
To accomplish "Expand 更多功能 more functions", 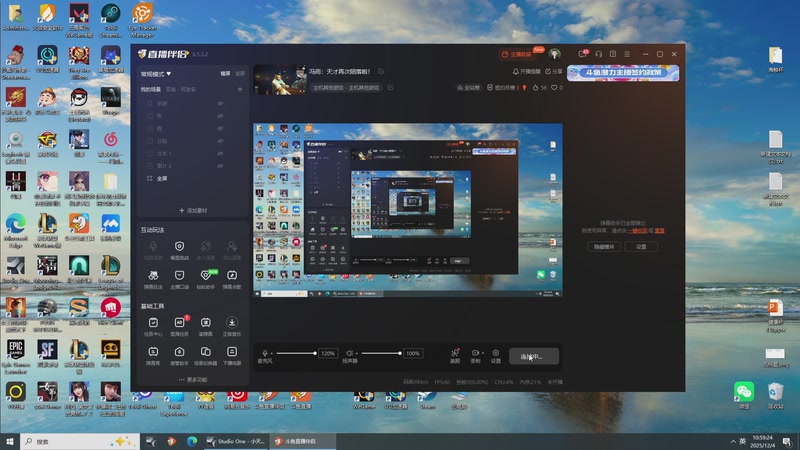I will (193, 380).
